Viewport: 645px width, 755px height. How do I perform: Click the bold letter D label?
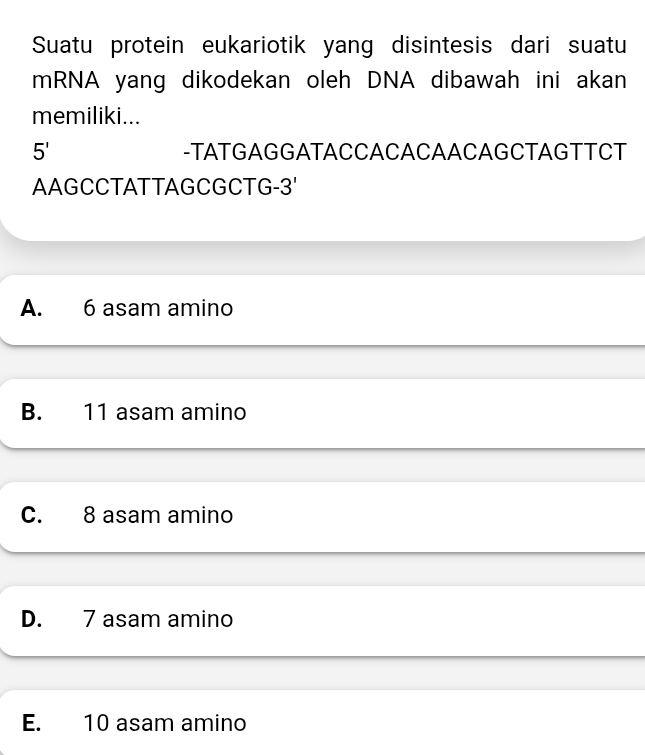point(31,620)
